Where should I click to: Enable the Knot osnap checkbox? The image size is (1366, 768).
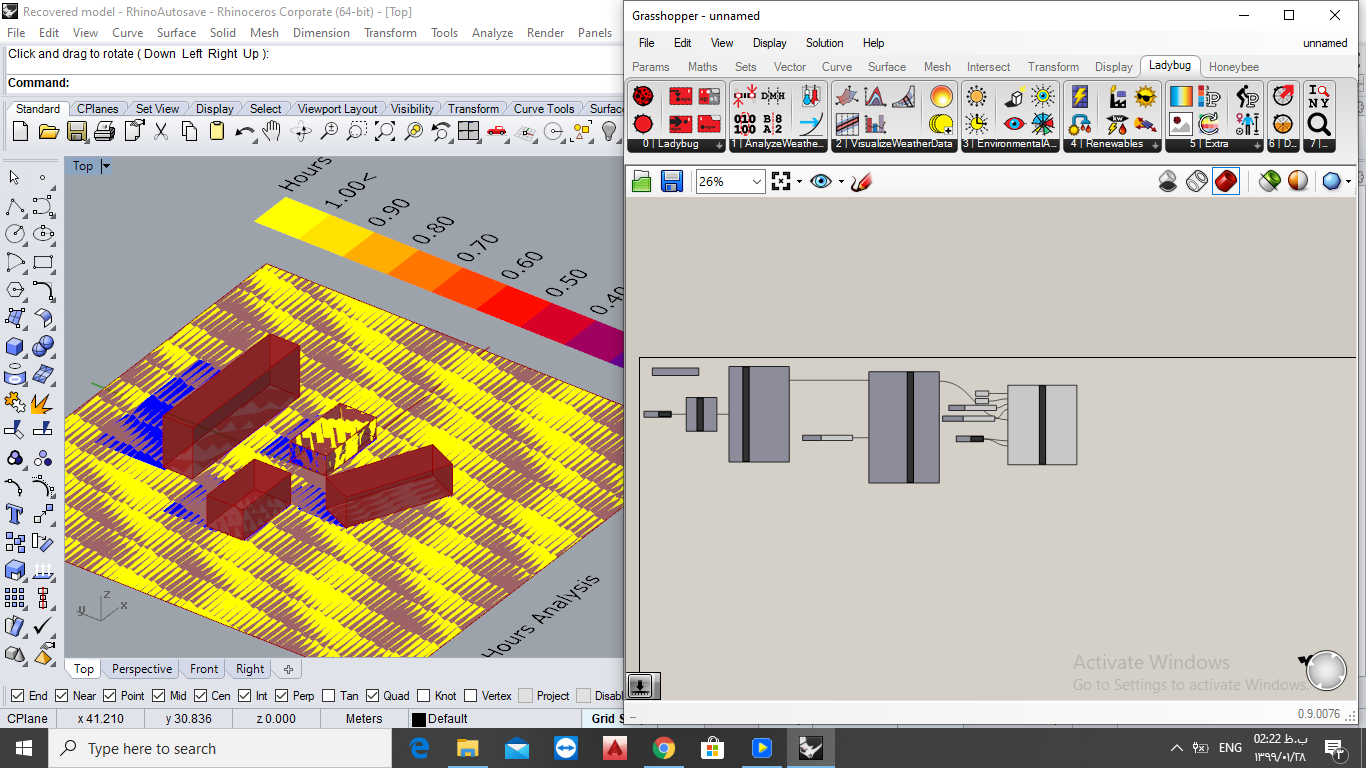pyautogui.click(x=424, y=696)
